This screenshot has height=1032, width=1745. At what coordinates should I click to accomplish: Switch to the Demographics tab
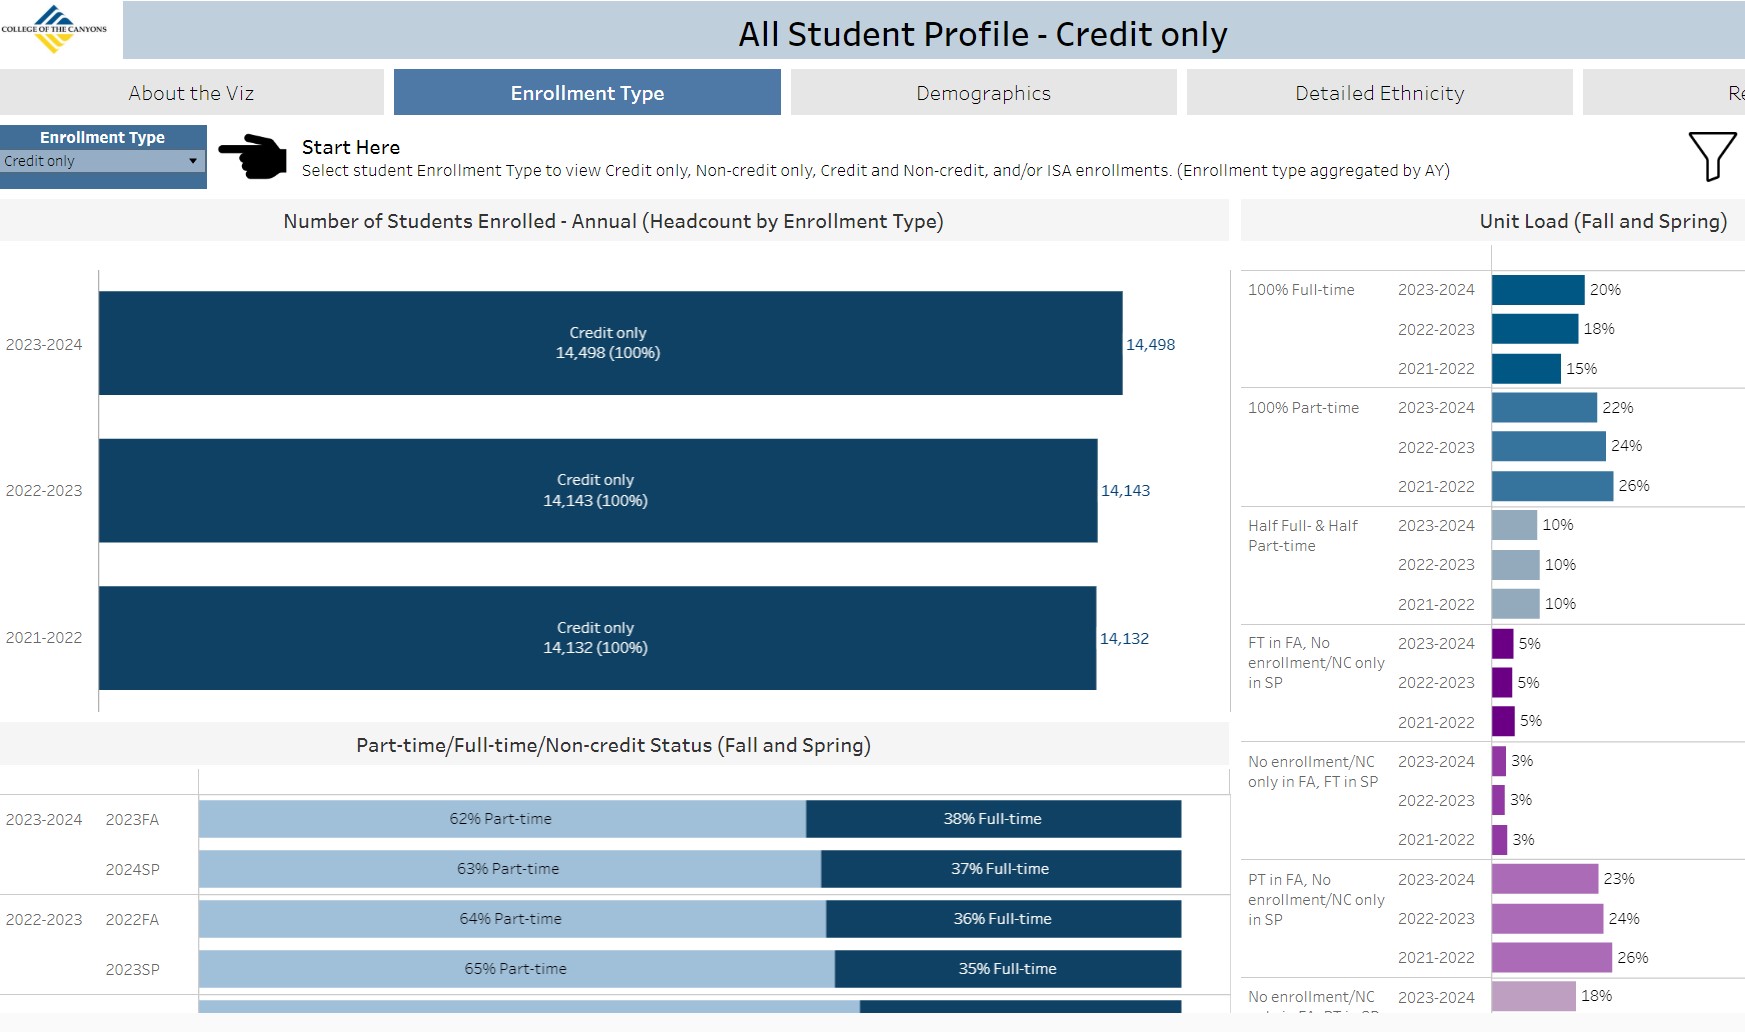tap(983, 93)
